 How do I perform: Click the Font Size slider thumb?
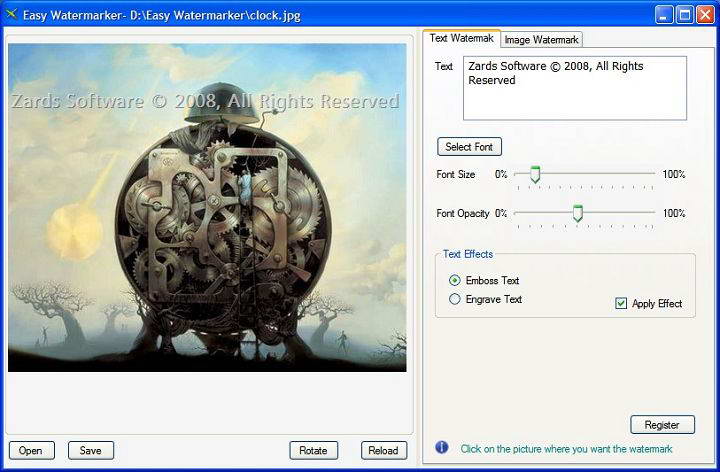point(535,174)
